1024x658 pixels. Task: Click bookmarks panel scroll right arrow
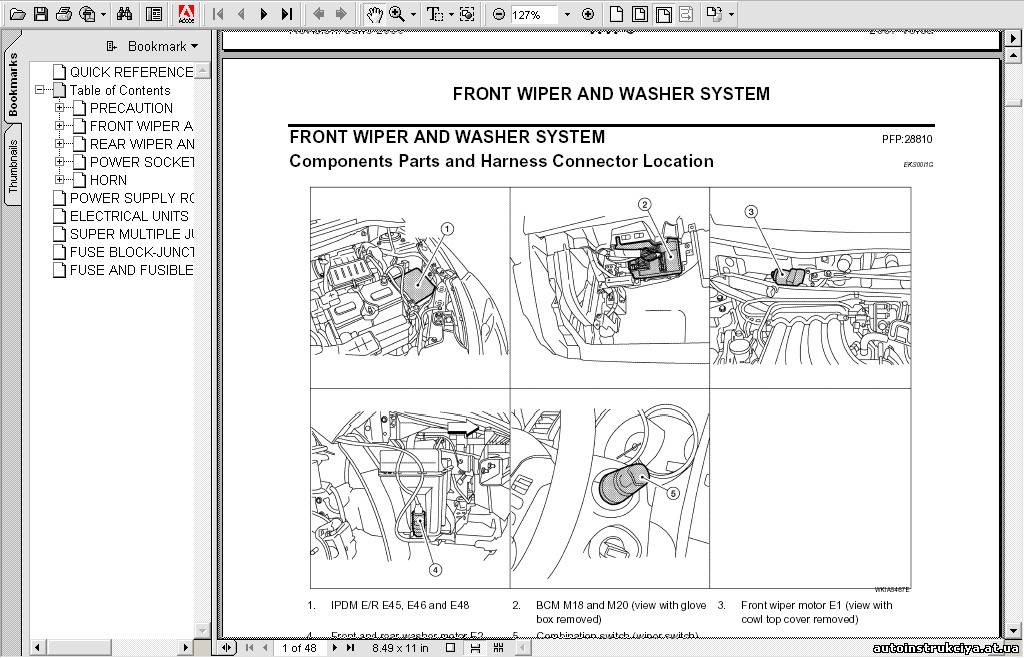click(x=187, y=648)
